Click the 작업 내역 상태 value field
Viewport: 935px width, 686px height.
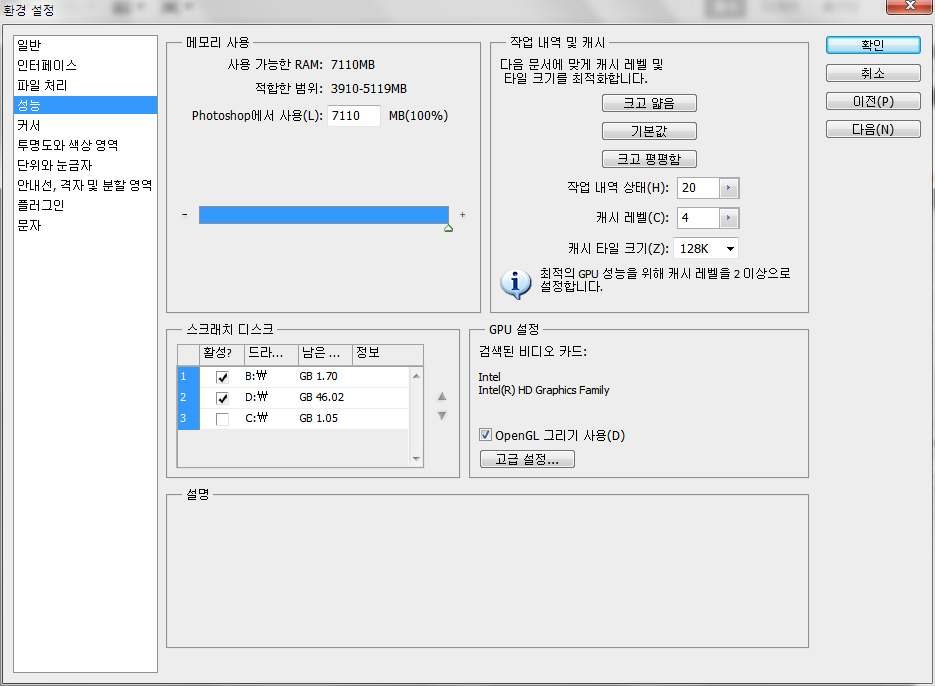pos(698,188)
